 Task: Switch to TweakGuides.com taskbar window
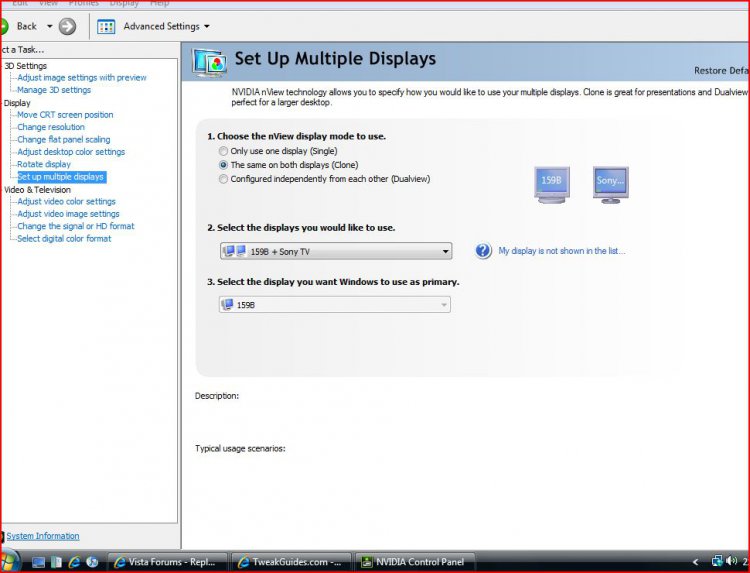point(291,562)
